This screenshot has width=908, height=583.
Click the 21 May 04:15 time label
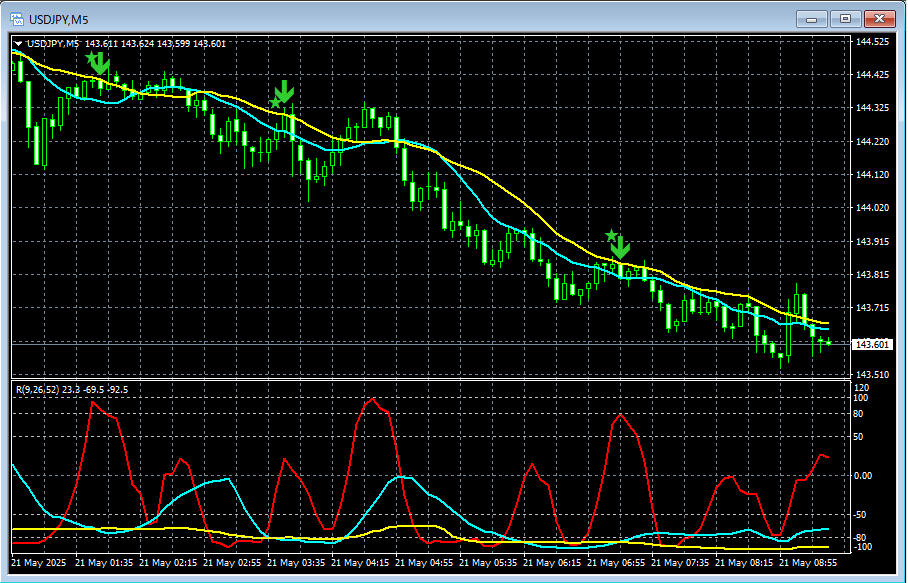click(x=361, y=563)
